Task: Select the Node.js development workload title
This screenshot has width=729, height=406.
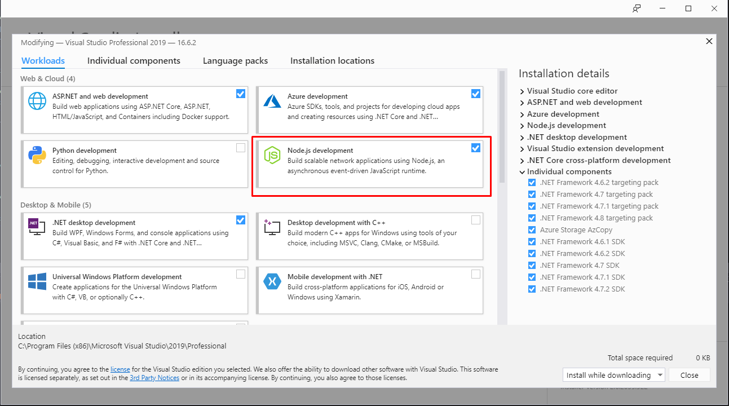Action: point(320,151)
